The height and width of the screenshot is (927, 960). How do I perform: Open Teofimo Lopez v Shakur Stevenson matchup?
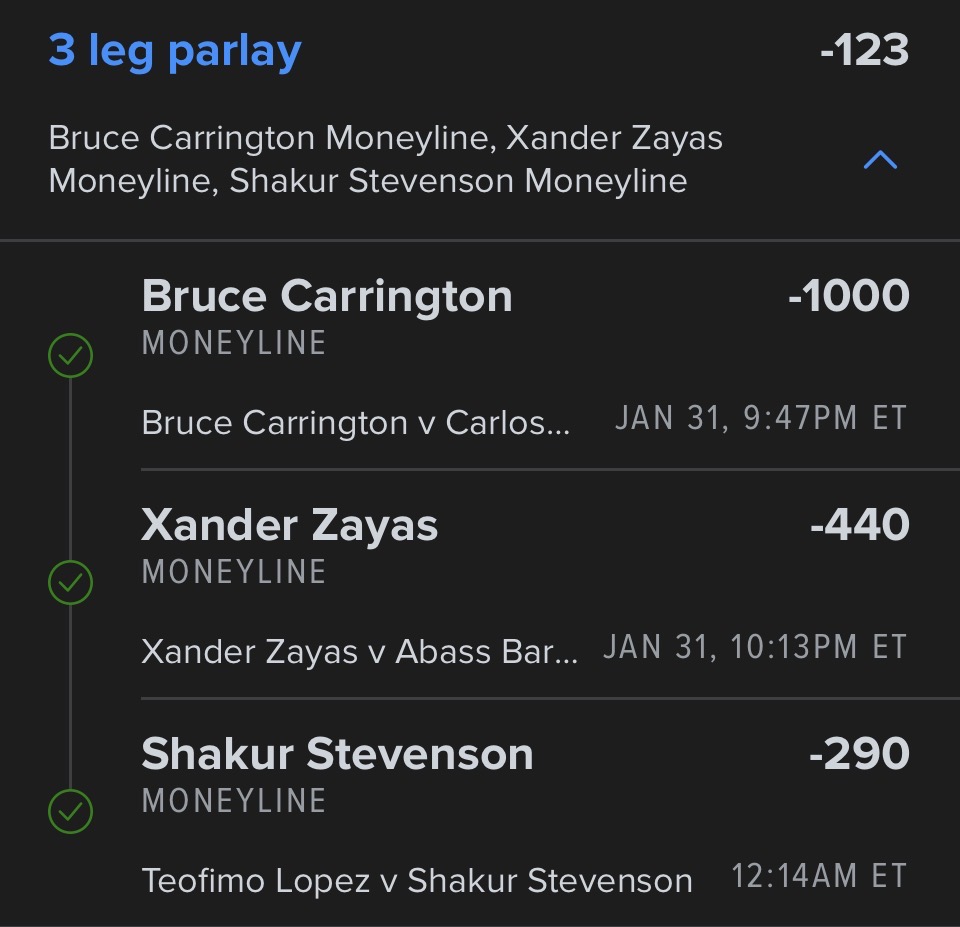[x=417, y=881]
